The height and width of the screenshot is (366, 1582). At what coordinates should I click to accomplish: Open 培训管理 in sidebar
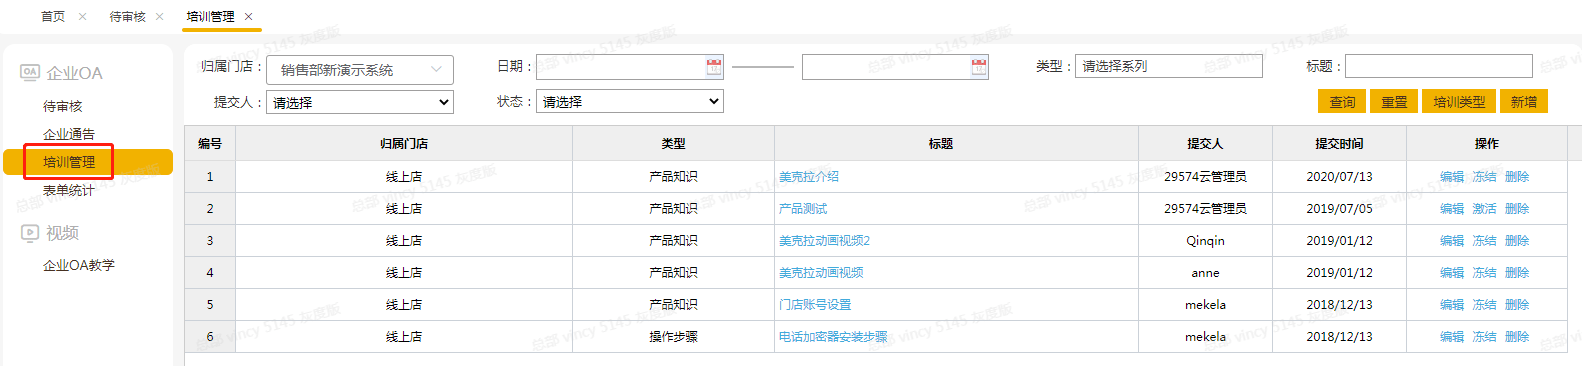[x=69, y=162]
